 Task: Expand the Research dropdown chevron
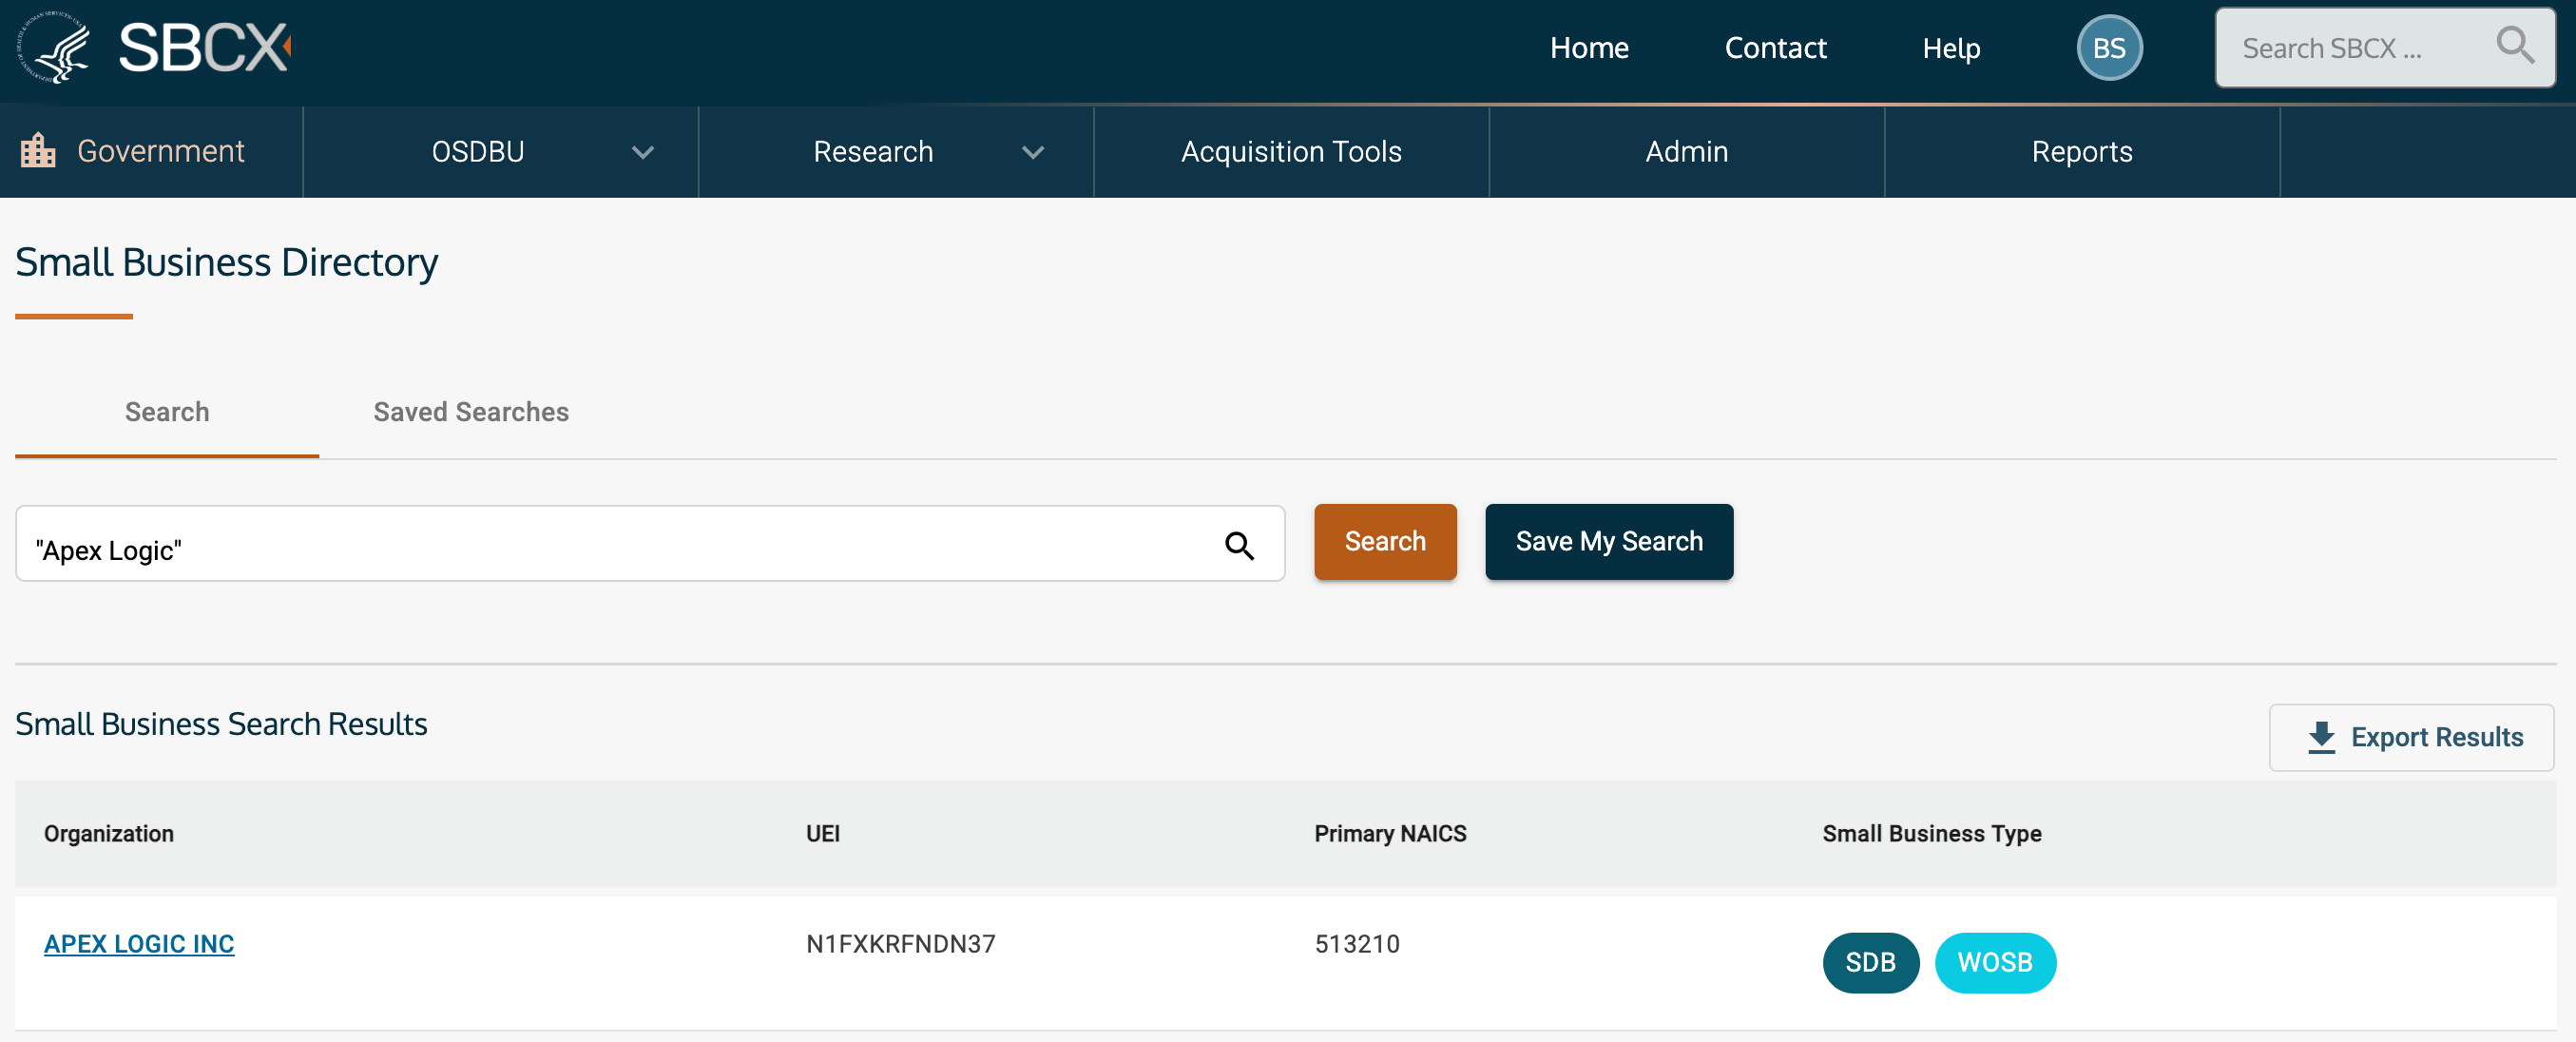click(1033, 152)
